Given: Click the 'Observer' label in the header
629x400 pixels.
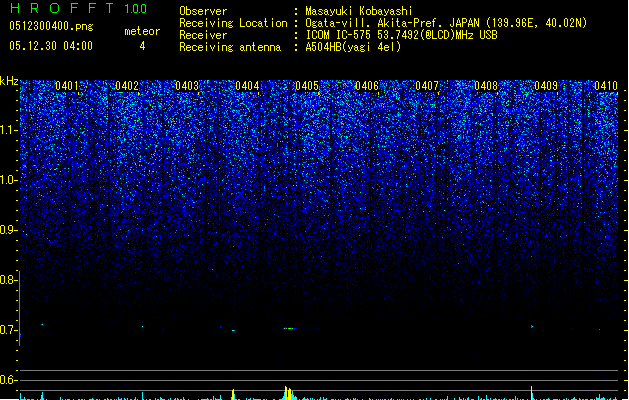Looking at the screenshot, I should (203, 11).
